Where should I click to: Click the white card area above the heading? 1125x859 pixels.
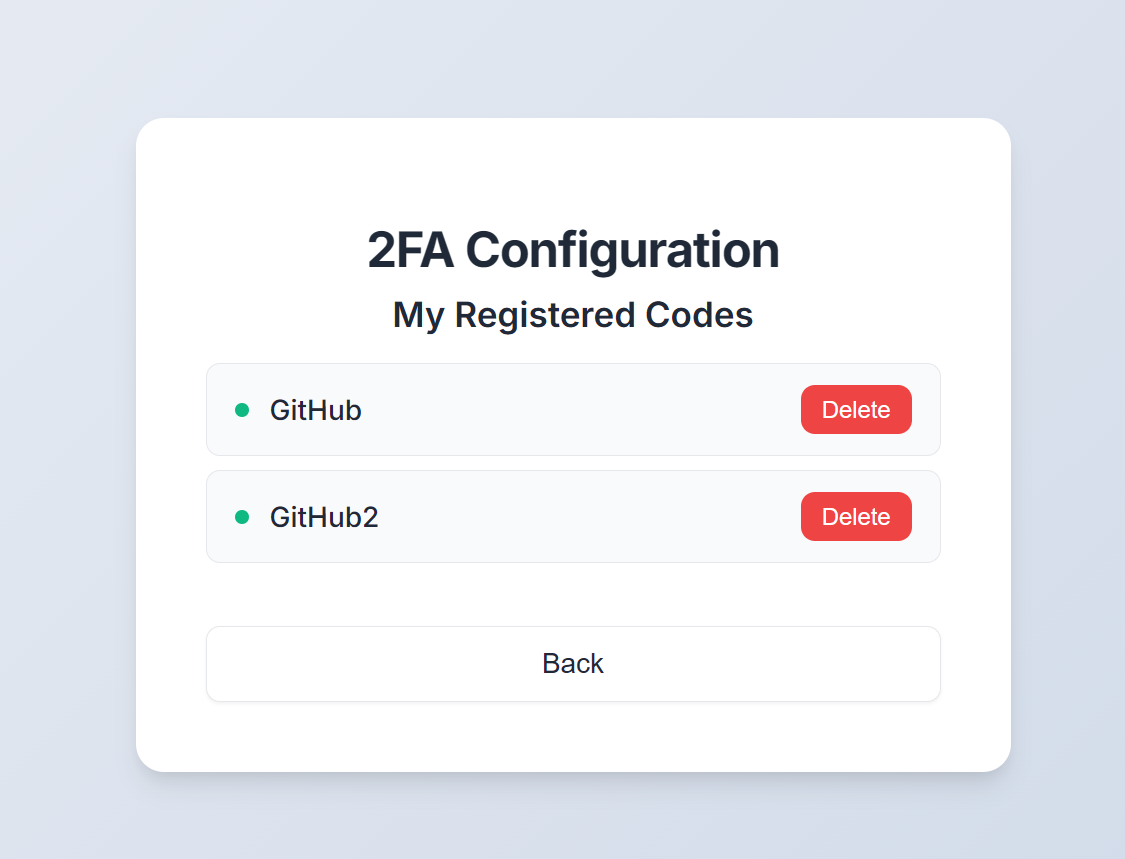pos(573,165)
